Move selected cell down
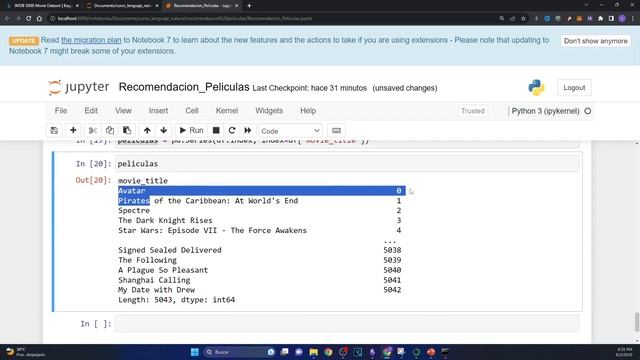 [164, 131]
